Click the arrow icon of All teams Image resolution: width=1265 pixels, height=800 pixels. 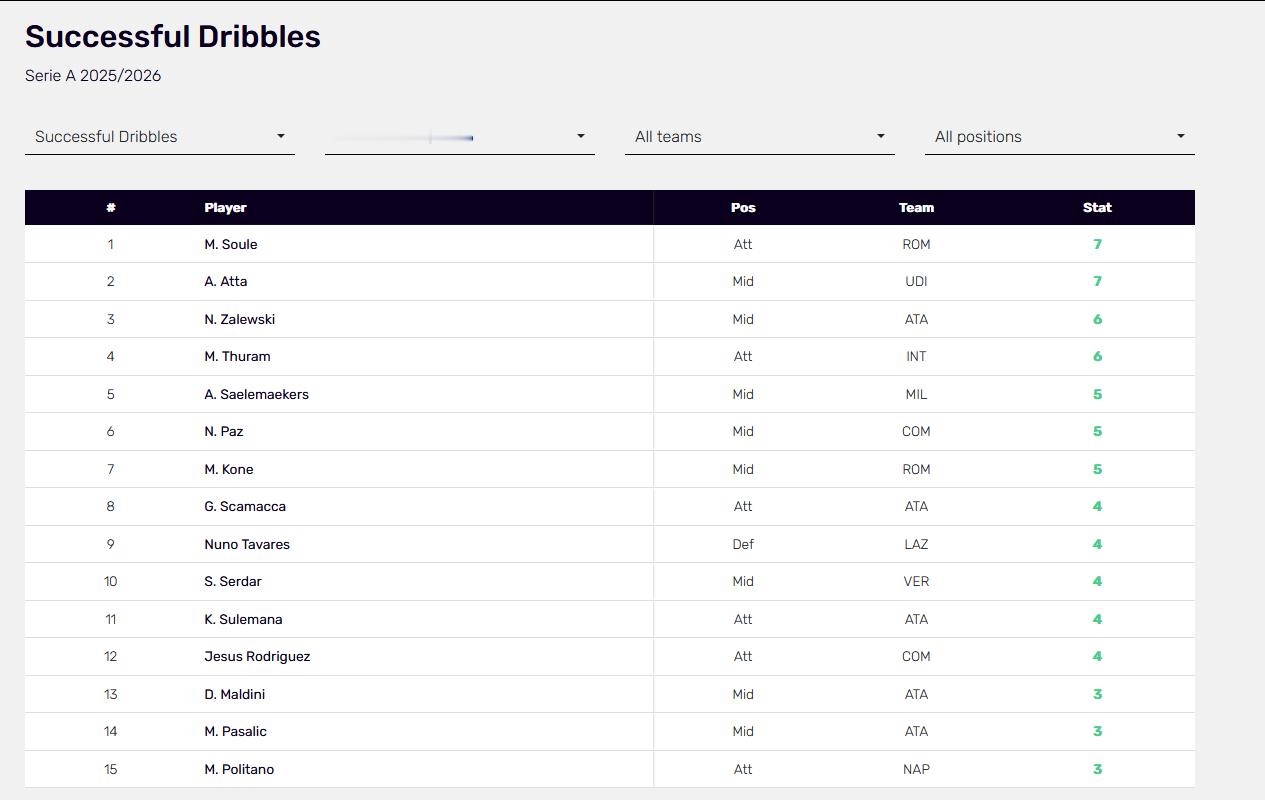(881, 136)
